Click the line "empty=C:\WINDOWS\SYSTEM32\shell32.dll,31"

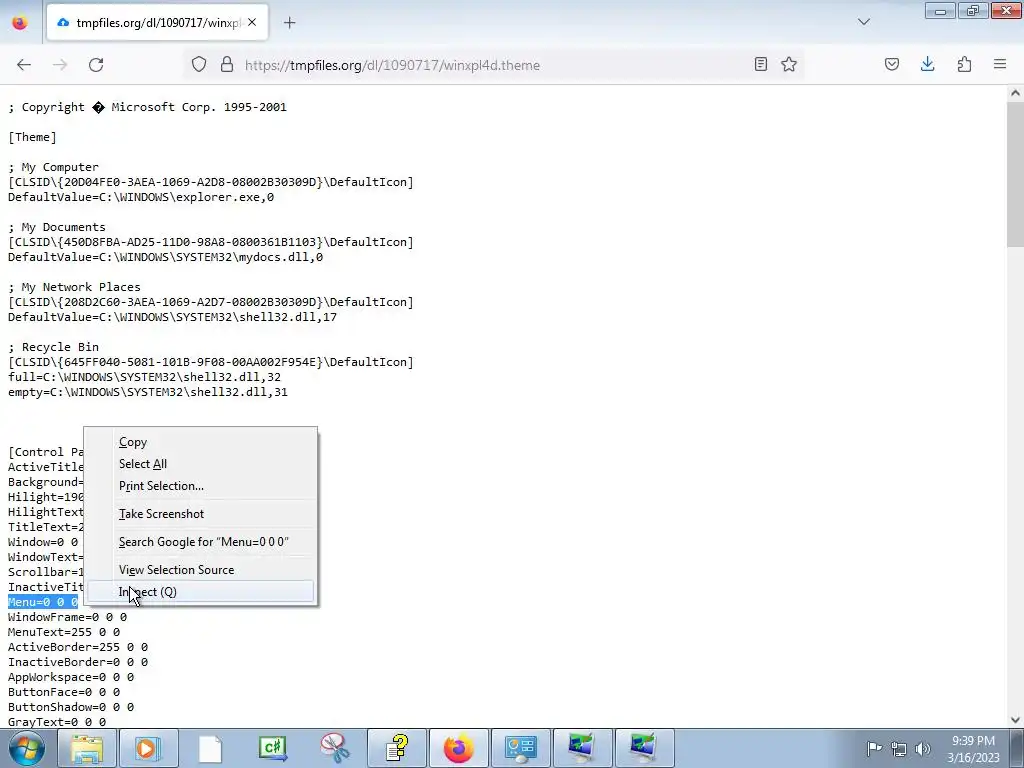tap(148, 392)
